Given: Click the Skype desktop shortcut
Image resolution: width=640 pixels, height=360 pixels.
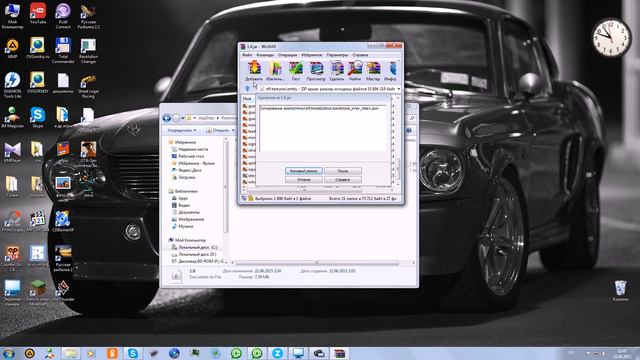Looking at the screenshot, I should pos(38,118).
